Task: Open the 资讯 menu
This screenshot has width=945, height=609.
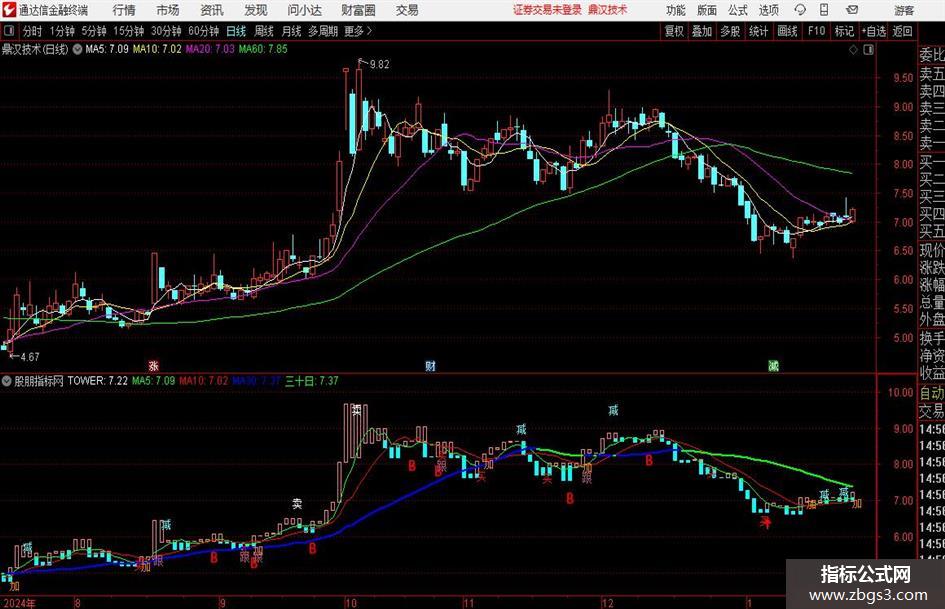Action: coord(212,10)
